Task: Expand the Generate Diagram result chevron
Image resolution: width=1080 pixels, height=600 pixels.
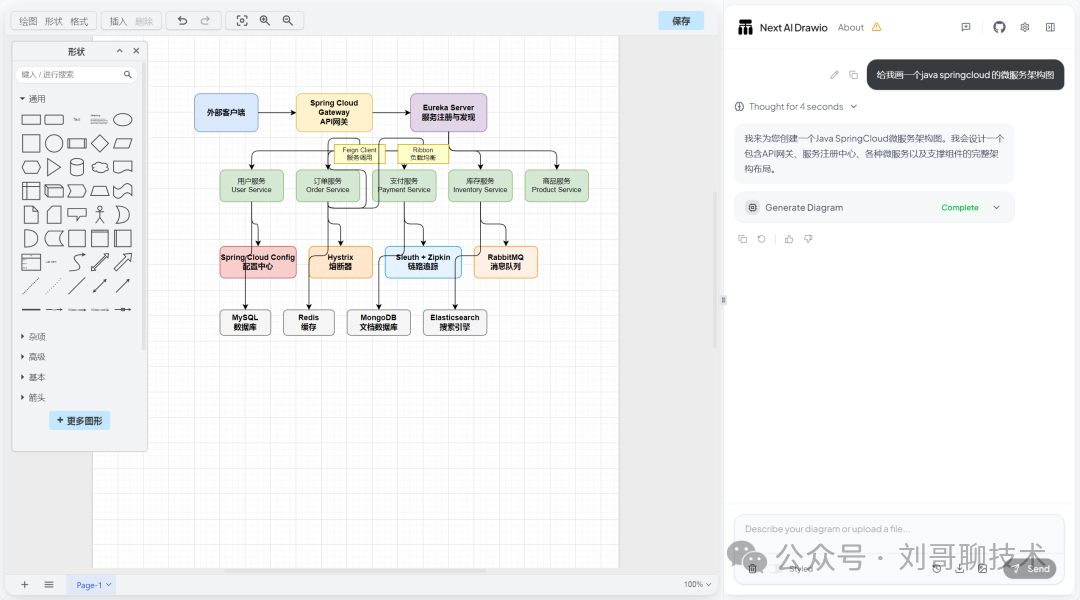Action: pos(996,208)
